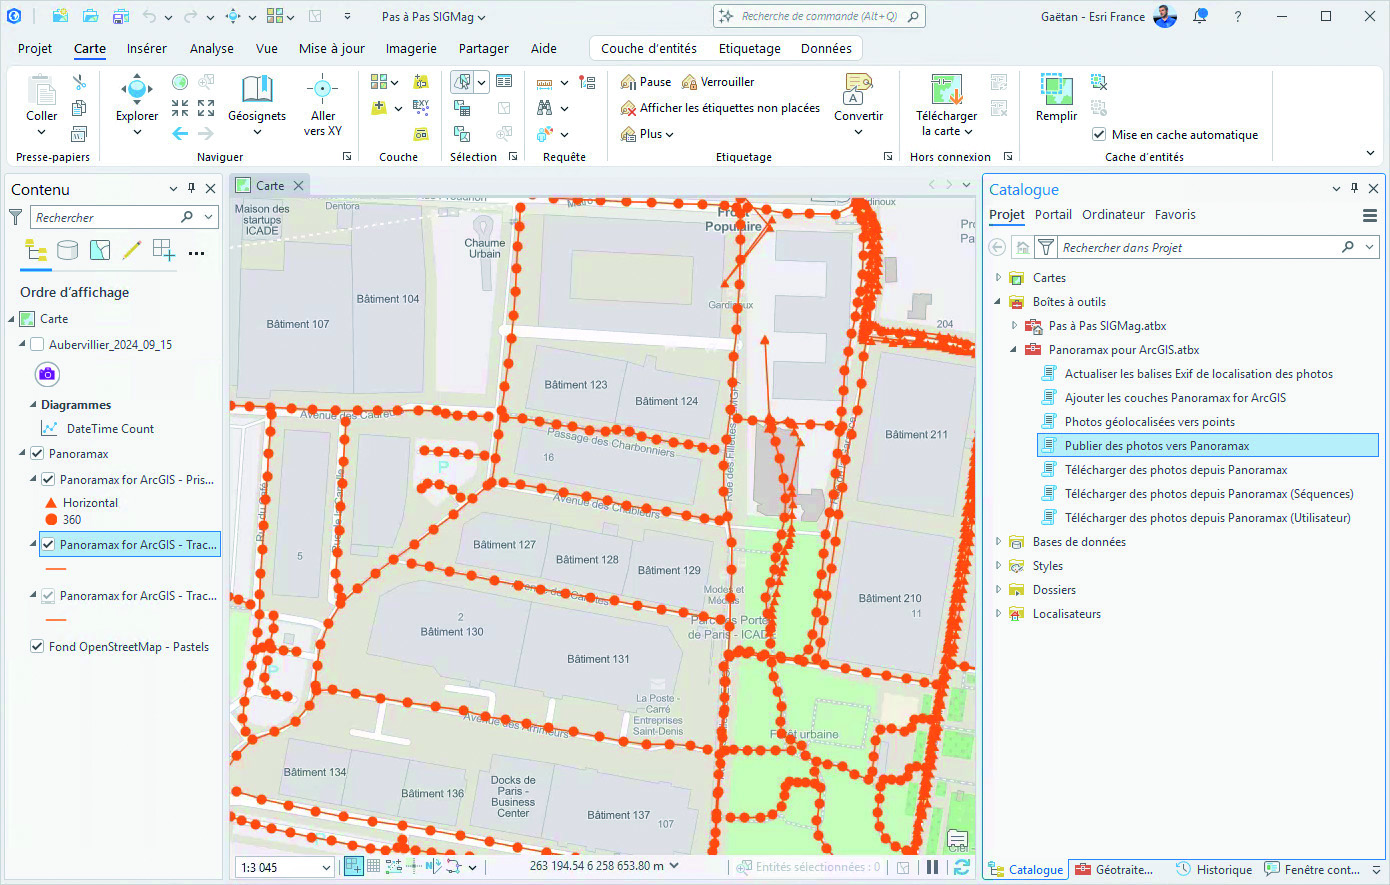Switch to the Imagerie ribbon tab
Viewport: 1390px width, 885px height.
coord(411,48)
